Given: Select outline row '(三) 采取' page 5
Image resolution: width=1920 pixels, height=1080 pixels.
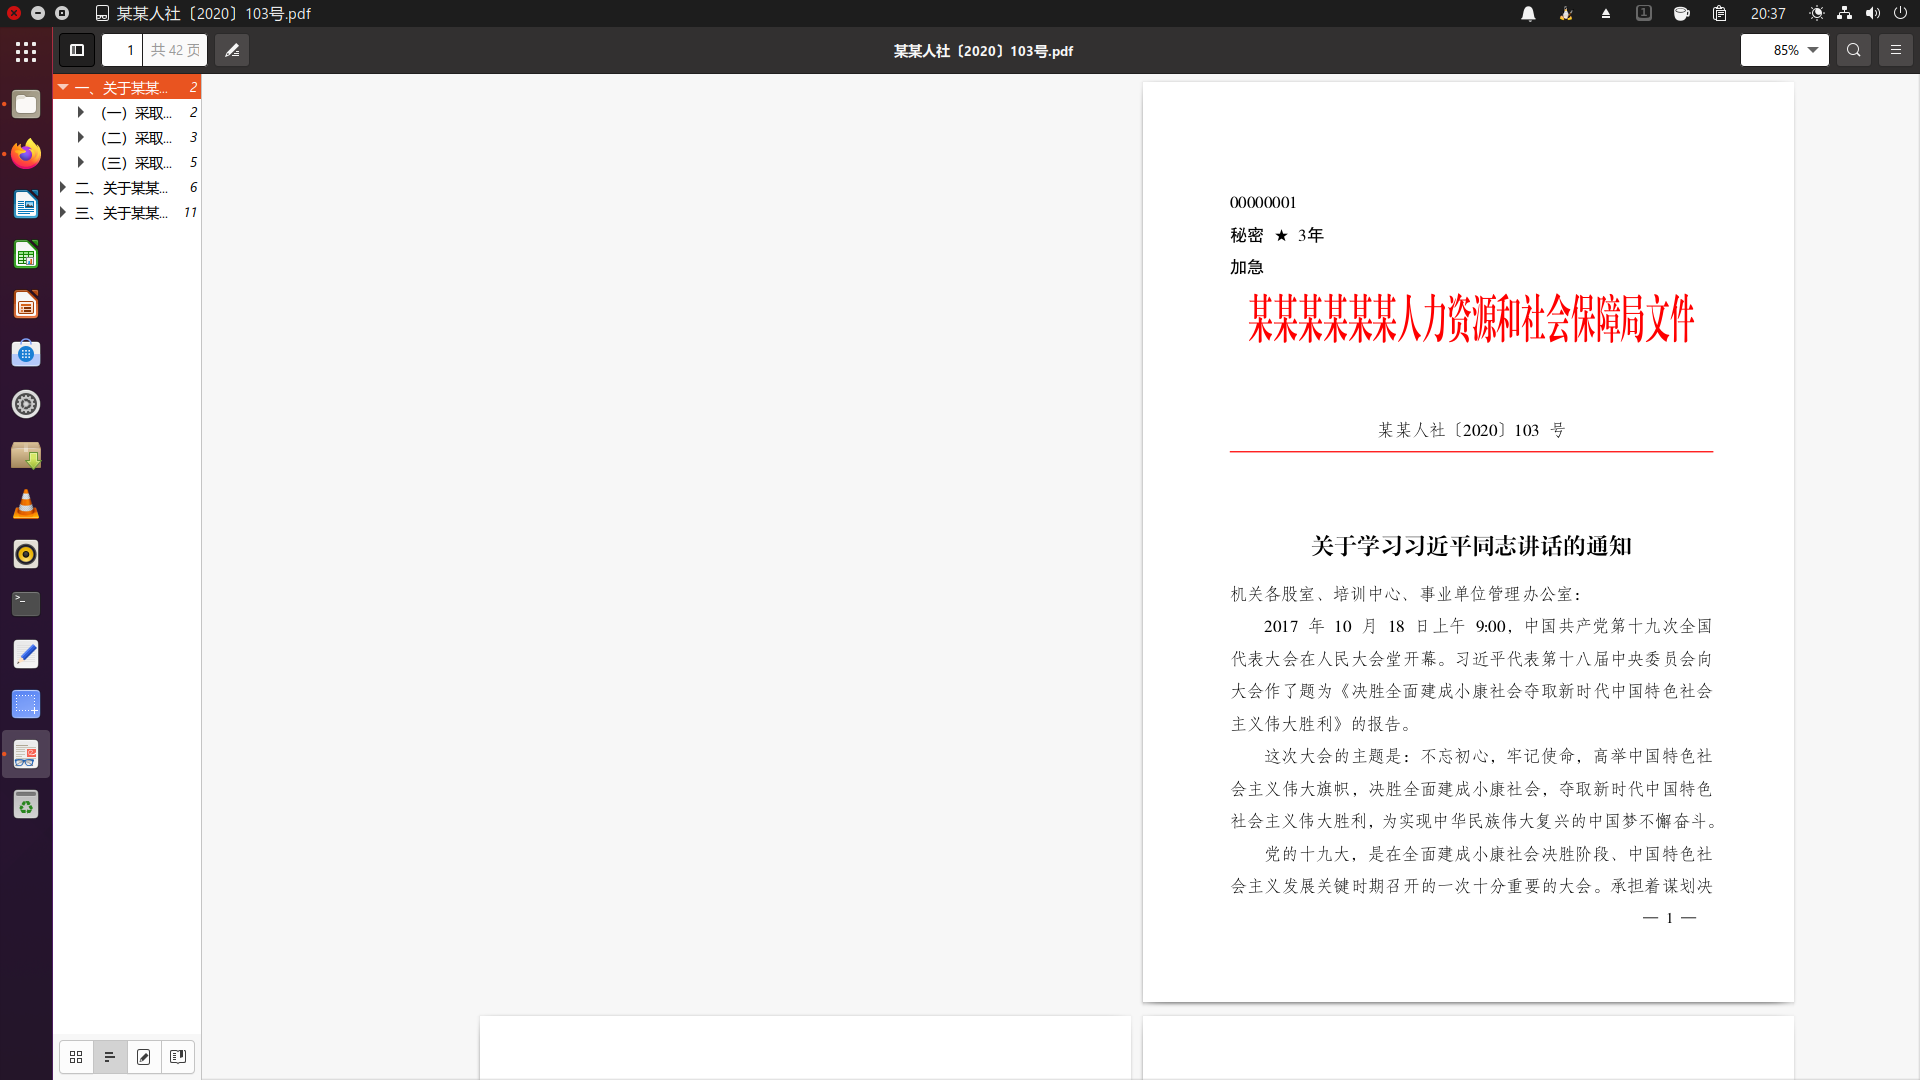Looking at the screenshot, I should click(x=127, y=162).
